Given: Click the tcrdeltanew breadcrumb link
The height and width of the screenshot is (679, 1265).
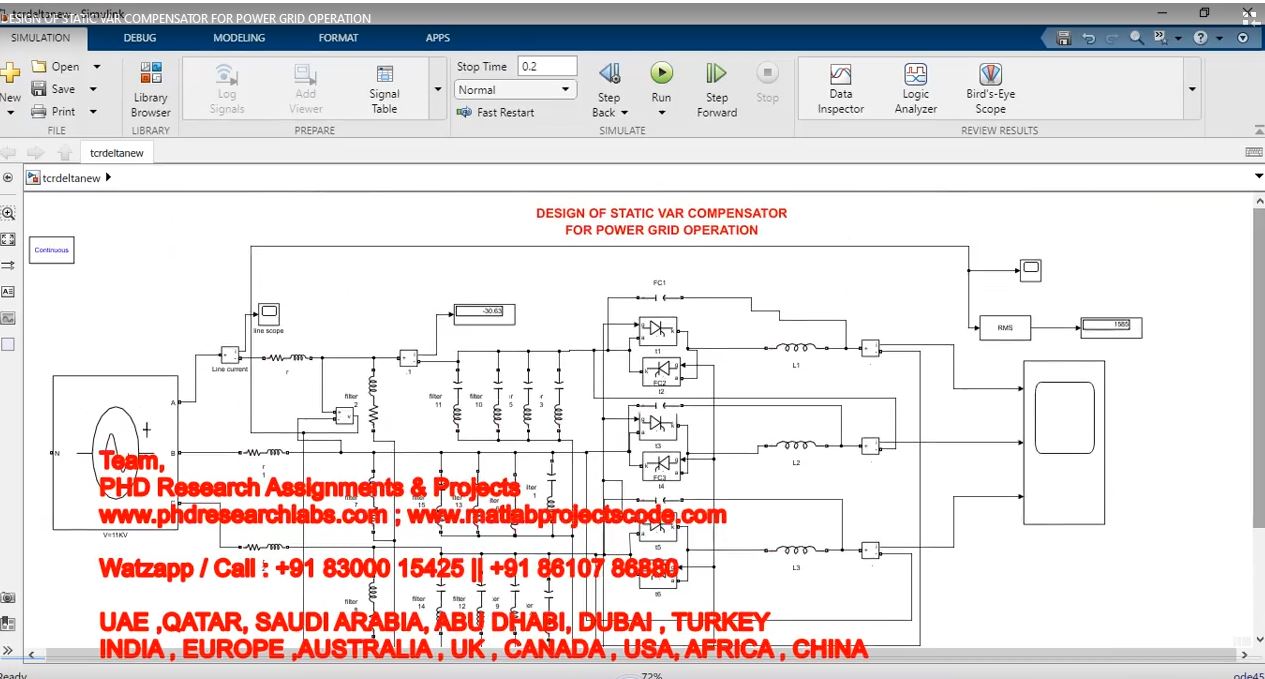Looking at the screenshot, I should click(71, 177).
